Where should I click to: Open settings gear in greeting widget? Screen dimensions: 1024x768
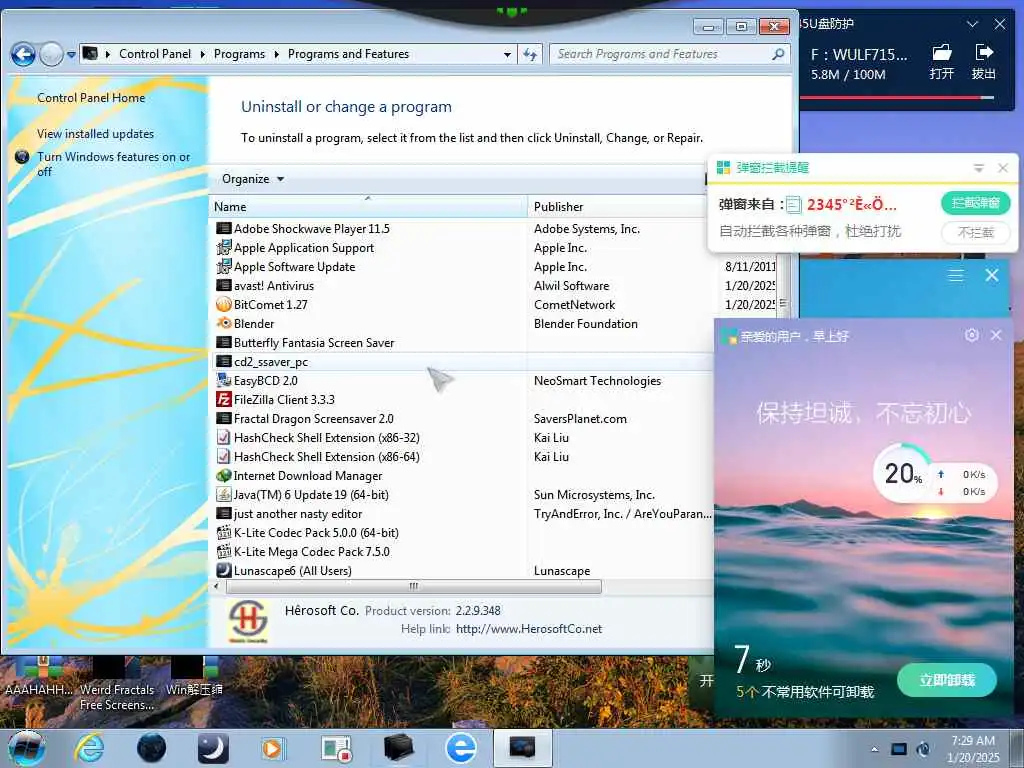point(972,335)
